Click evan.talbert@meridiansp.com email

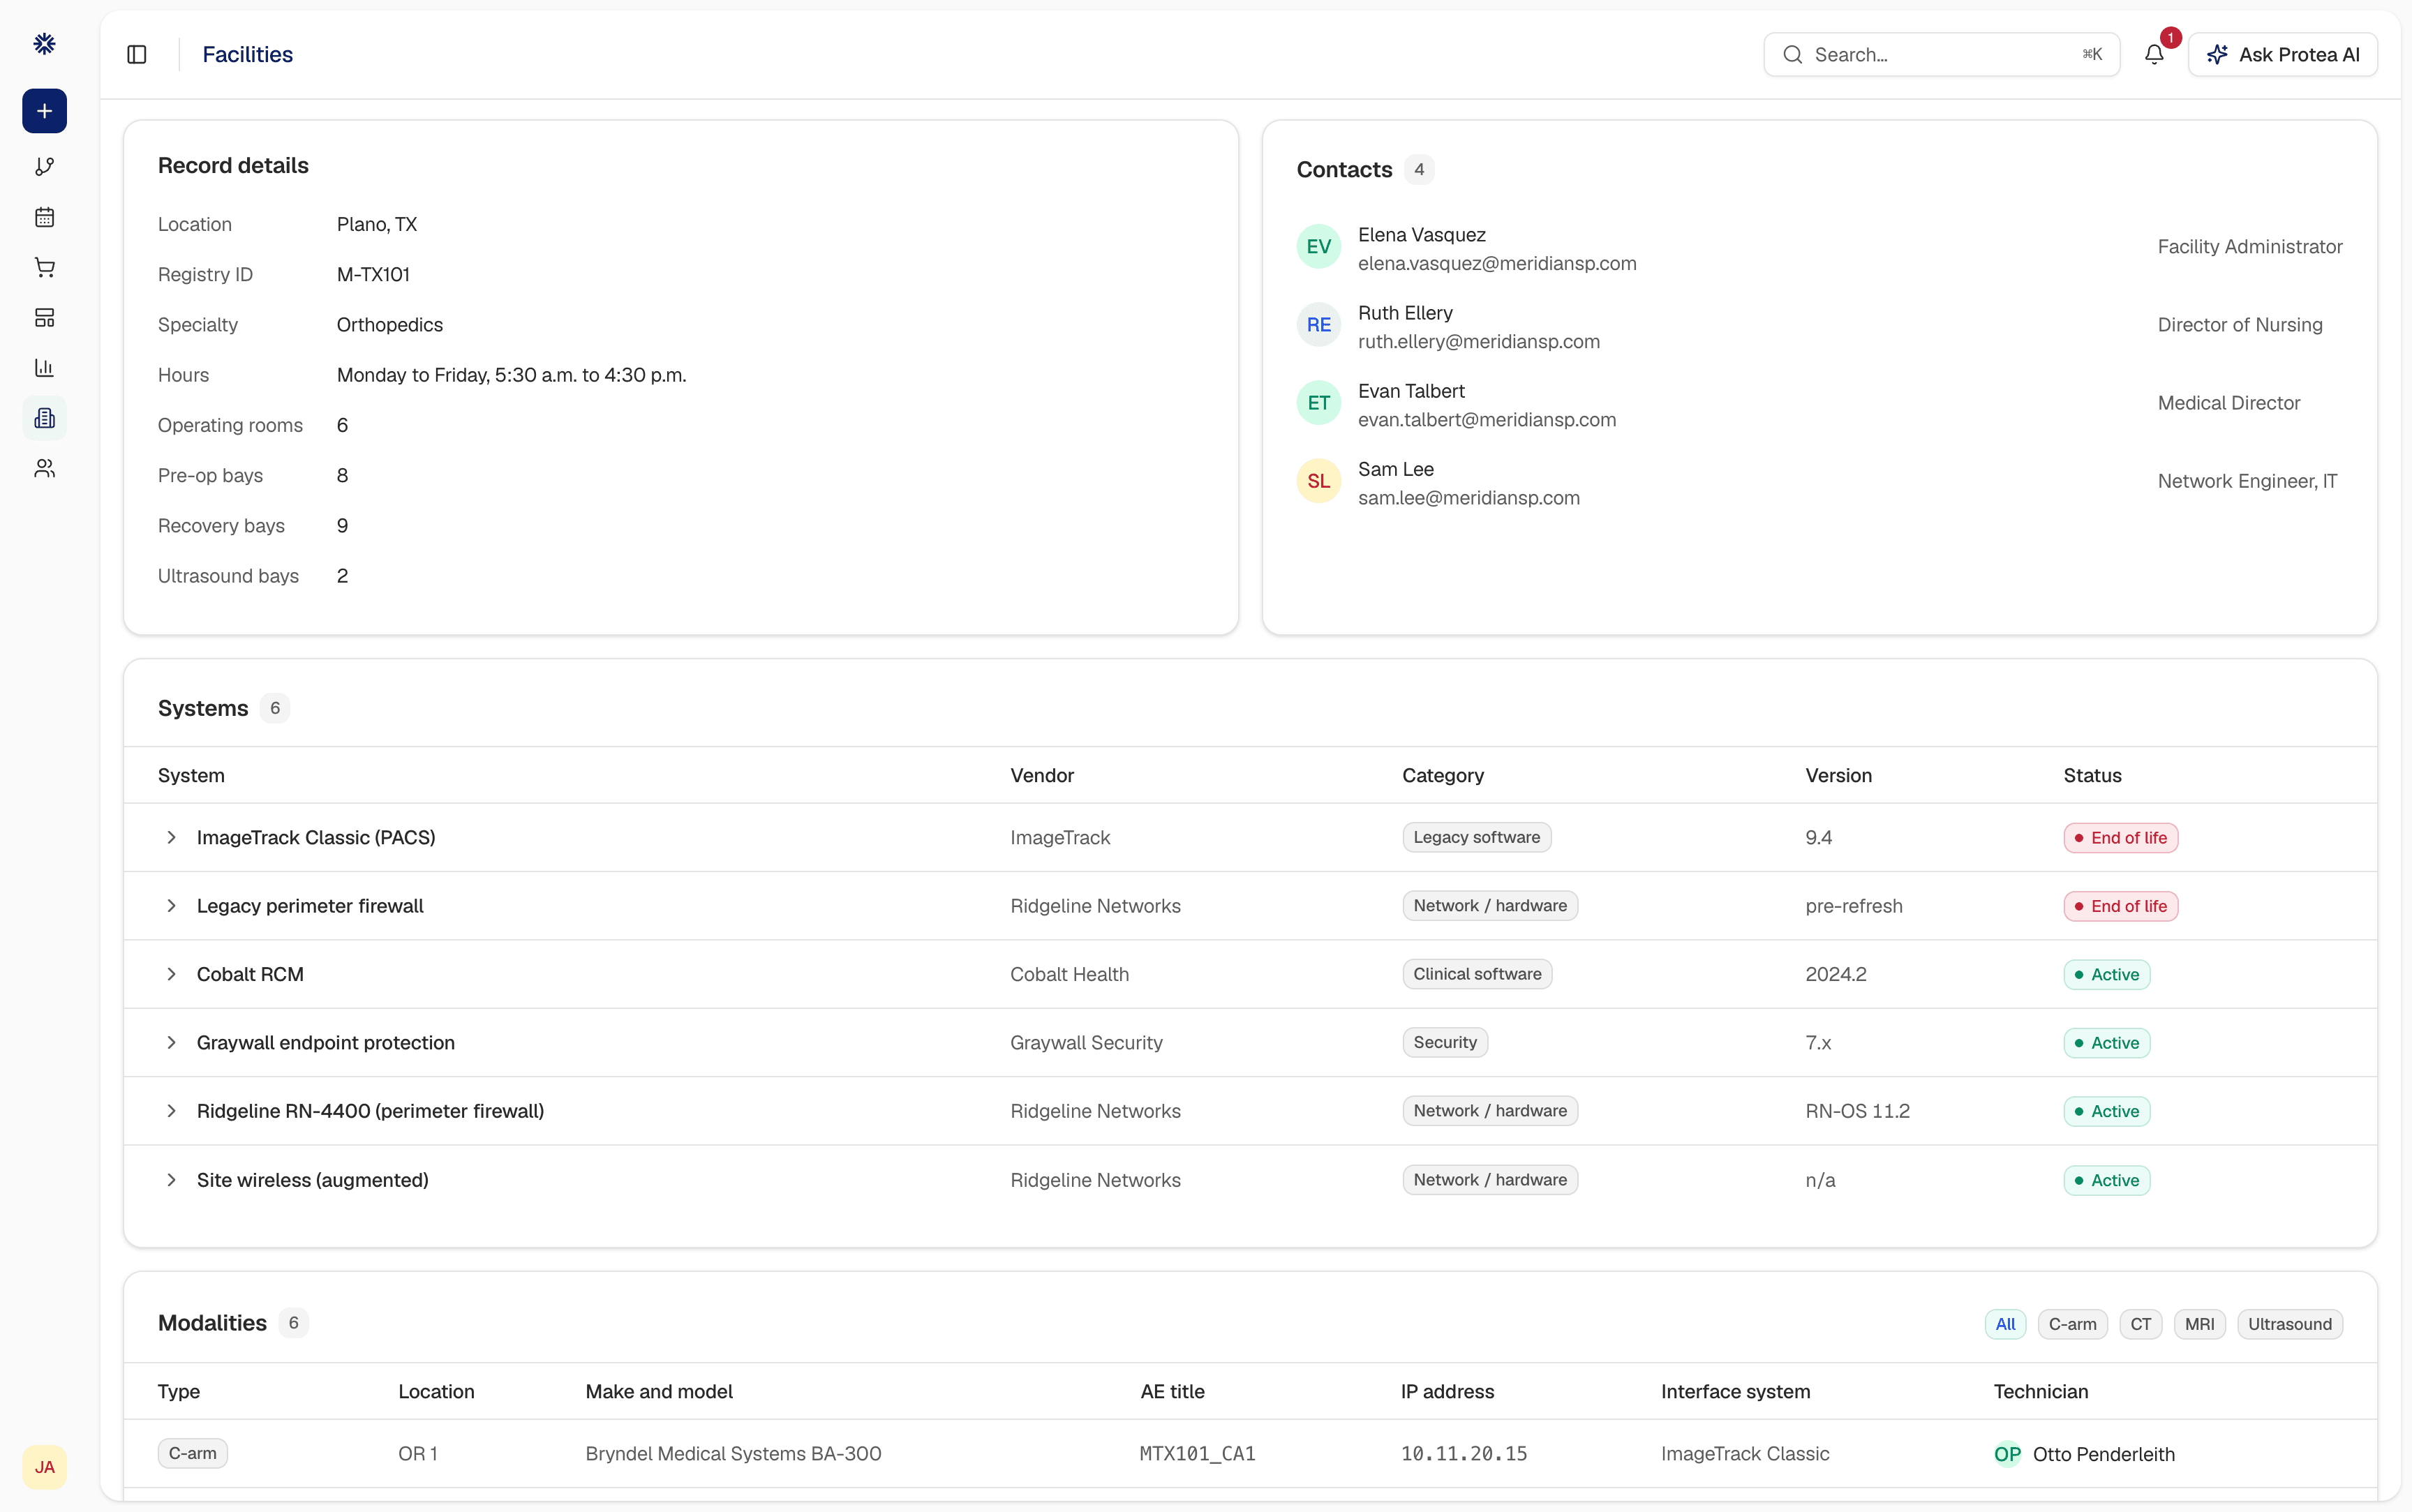1487,419
